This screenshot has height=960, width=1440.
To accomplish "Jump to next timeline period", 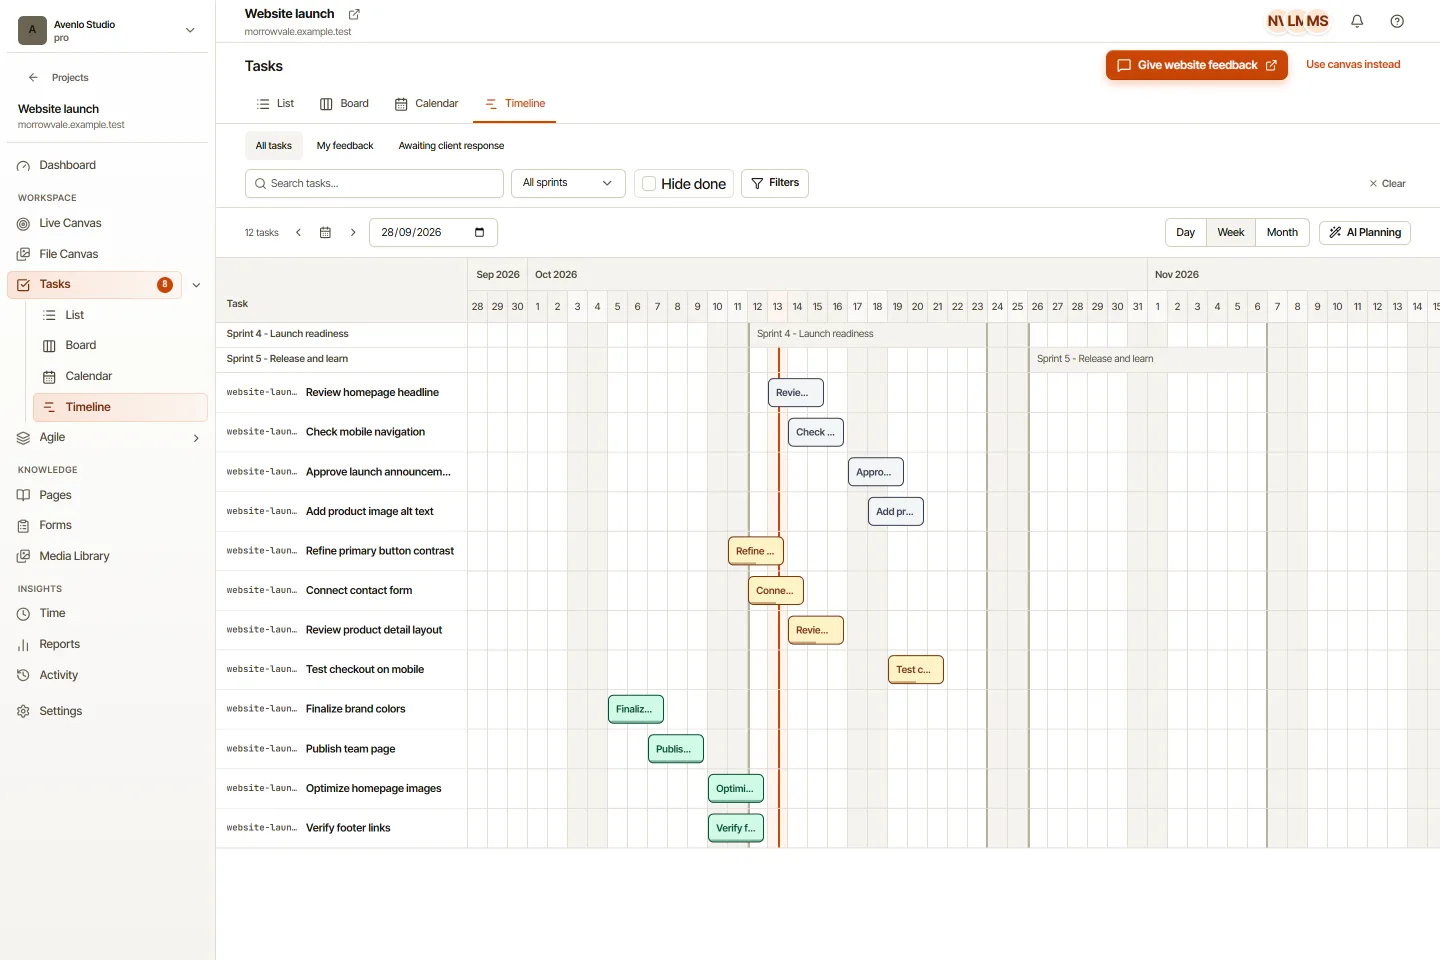I will 353,232.
